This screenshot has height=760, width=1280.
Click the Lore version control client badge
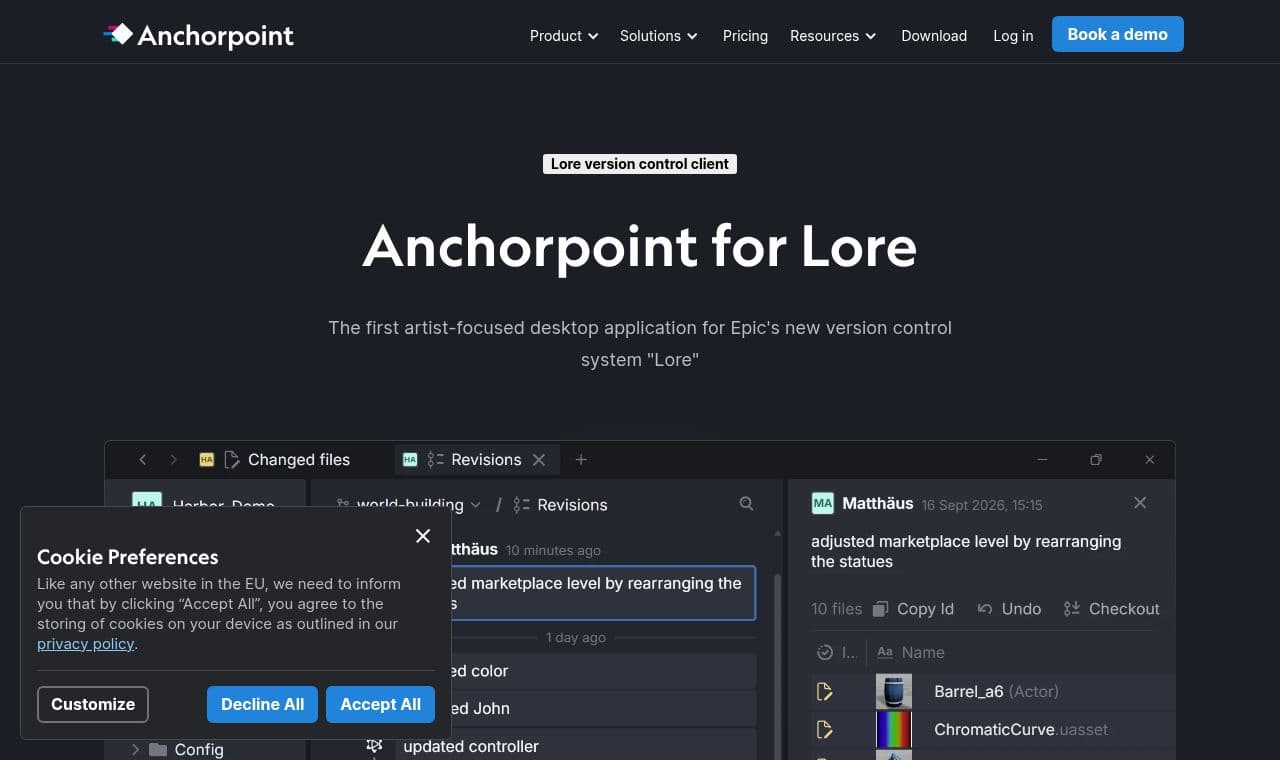(640, 164)
